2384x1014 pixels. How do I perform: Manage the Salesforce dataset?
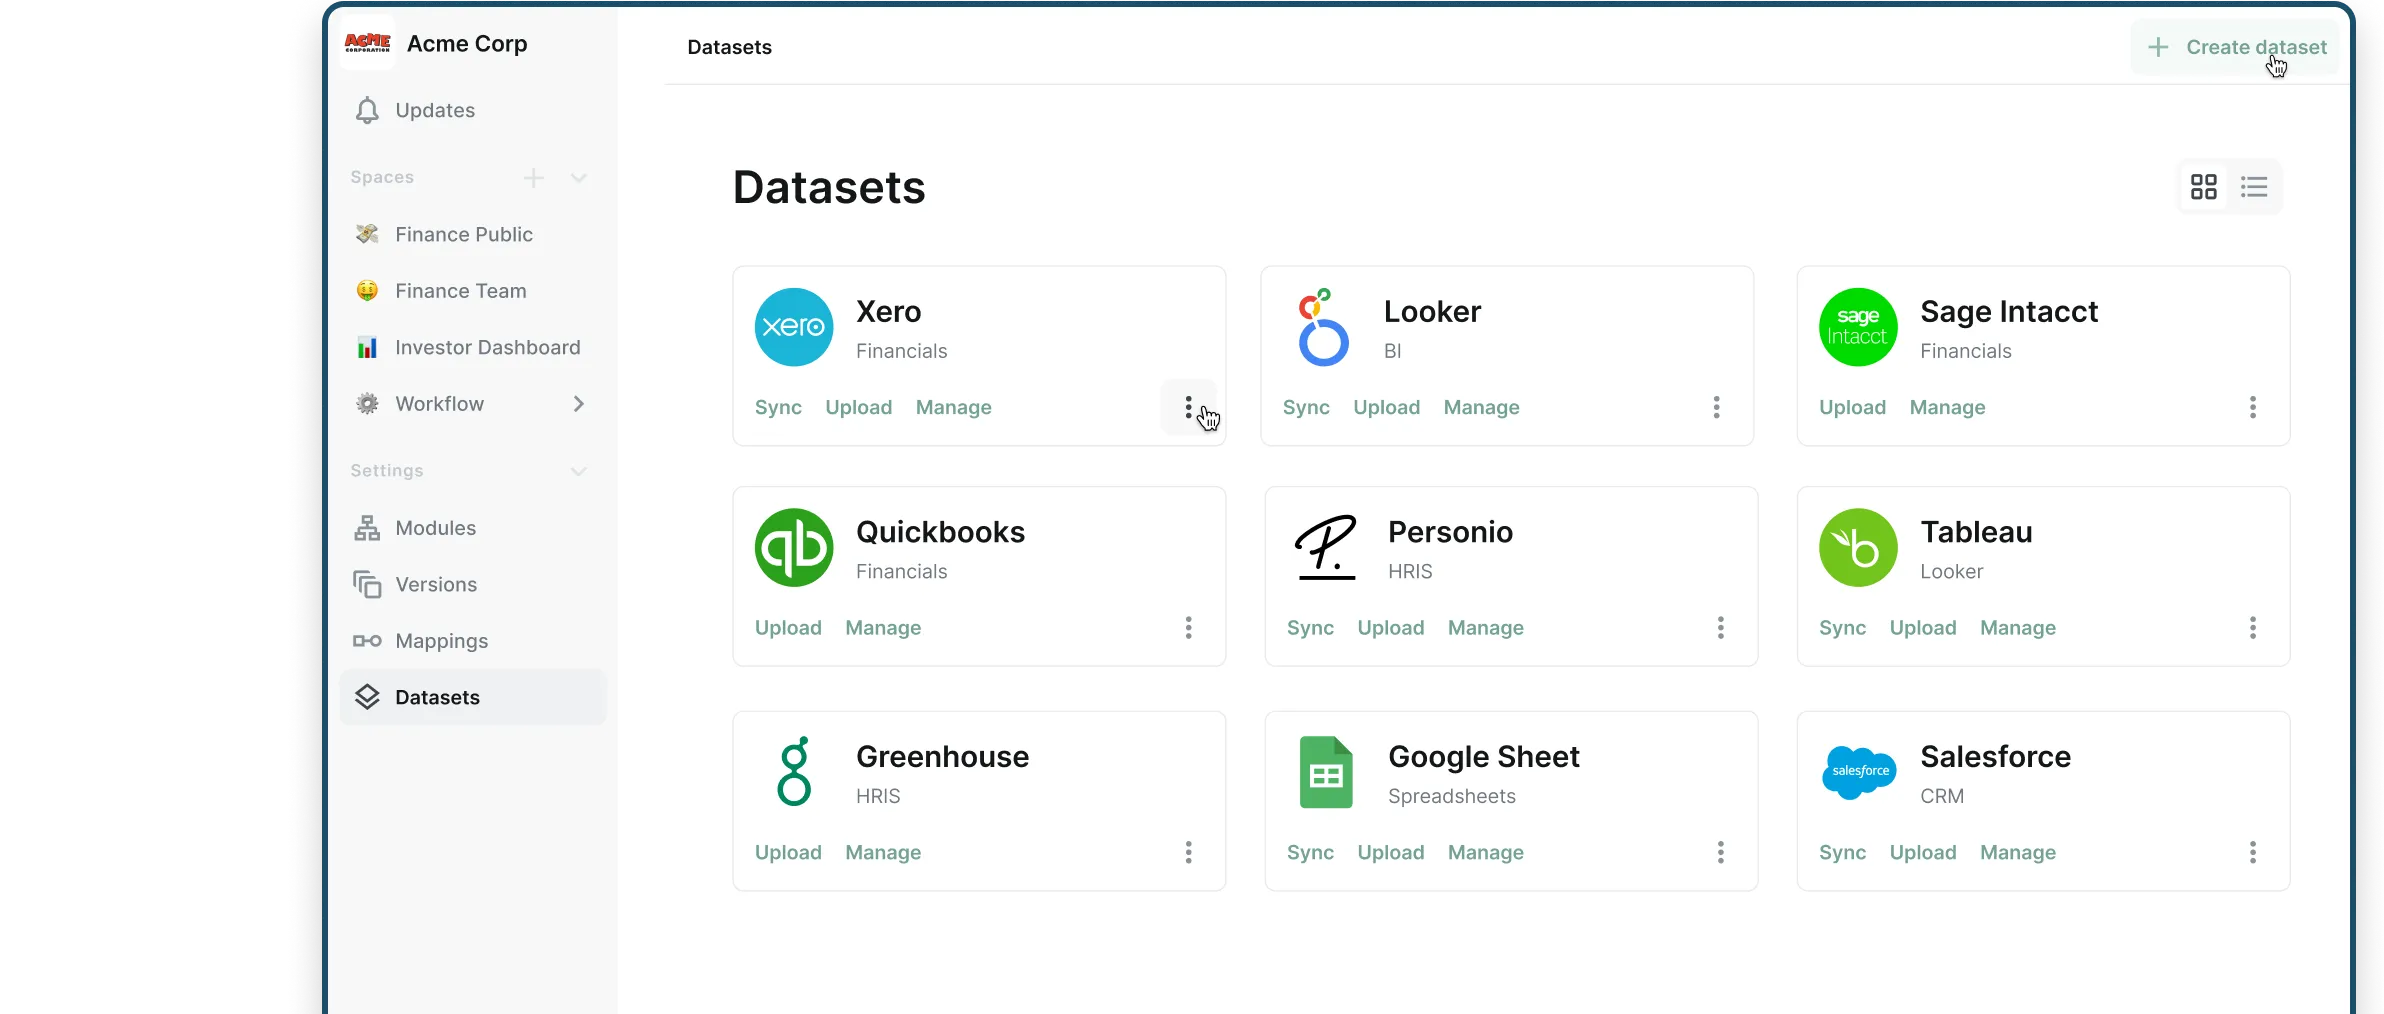pos(2018,853)
